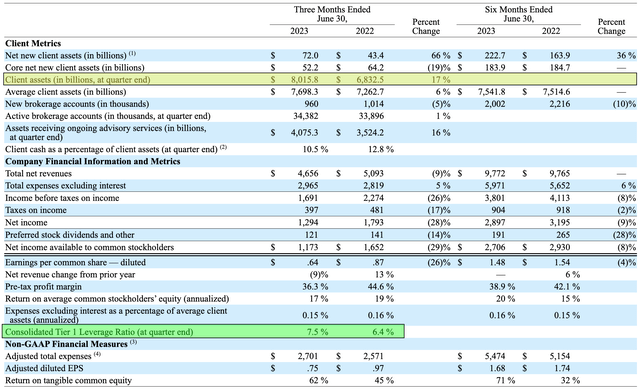
Task: Click the client assets value "6,832.5"
Action: [370, 80]
